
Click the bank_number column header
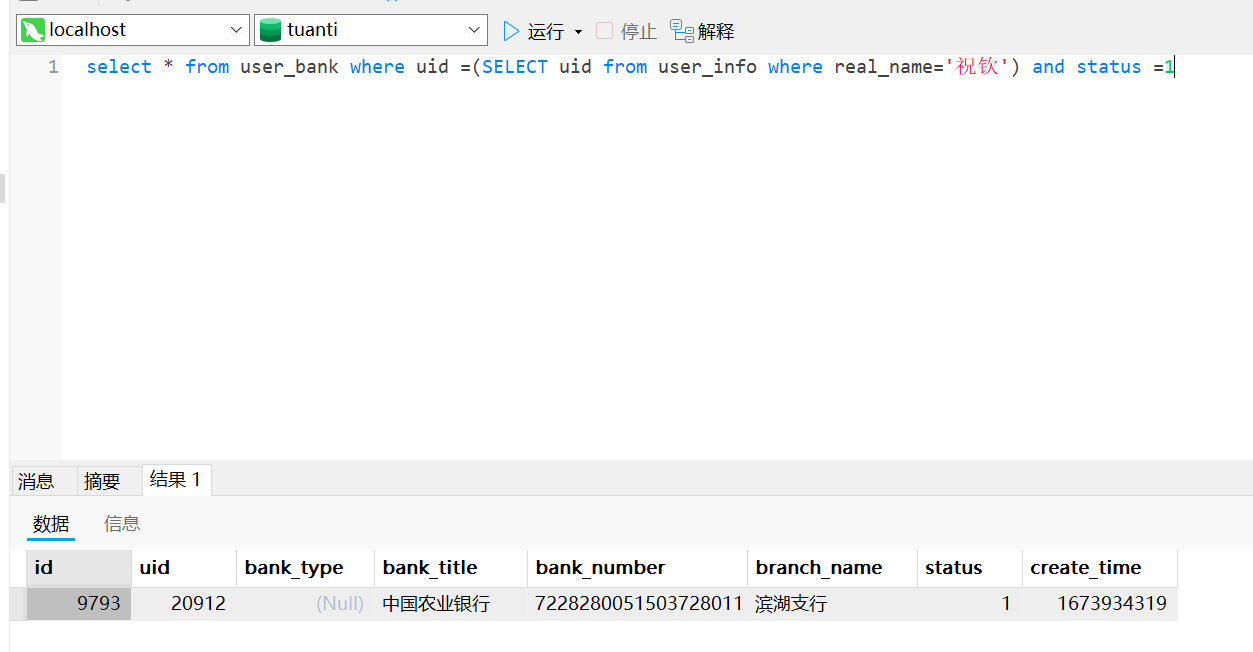click(x=637, y=568)
